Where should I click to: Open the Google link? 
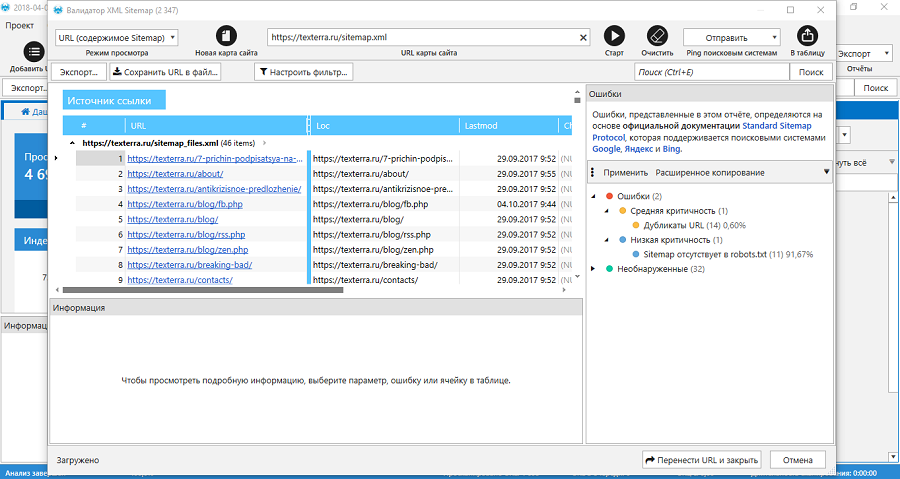[x=606, y=149]
